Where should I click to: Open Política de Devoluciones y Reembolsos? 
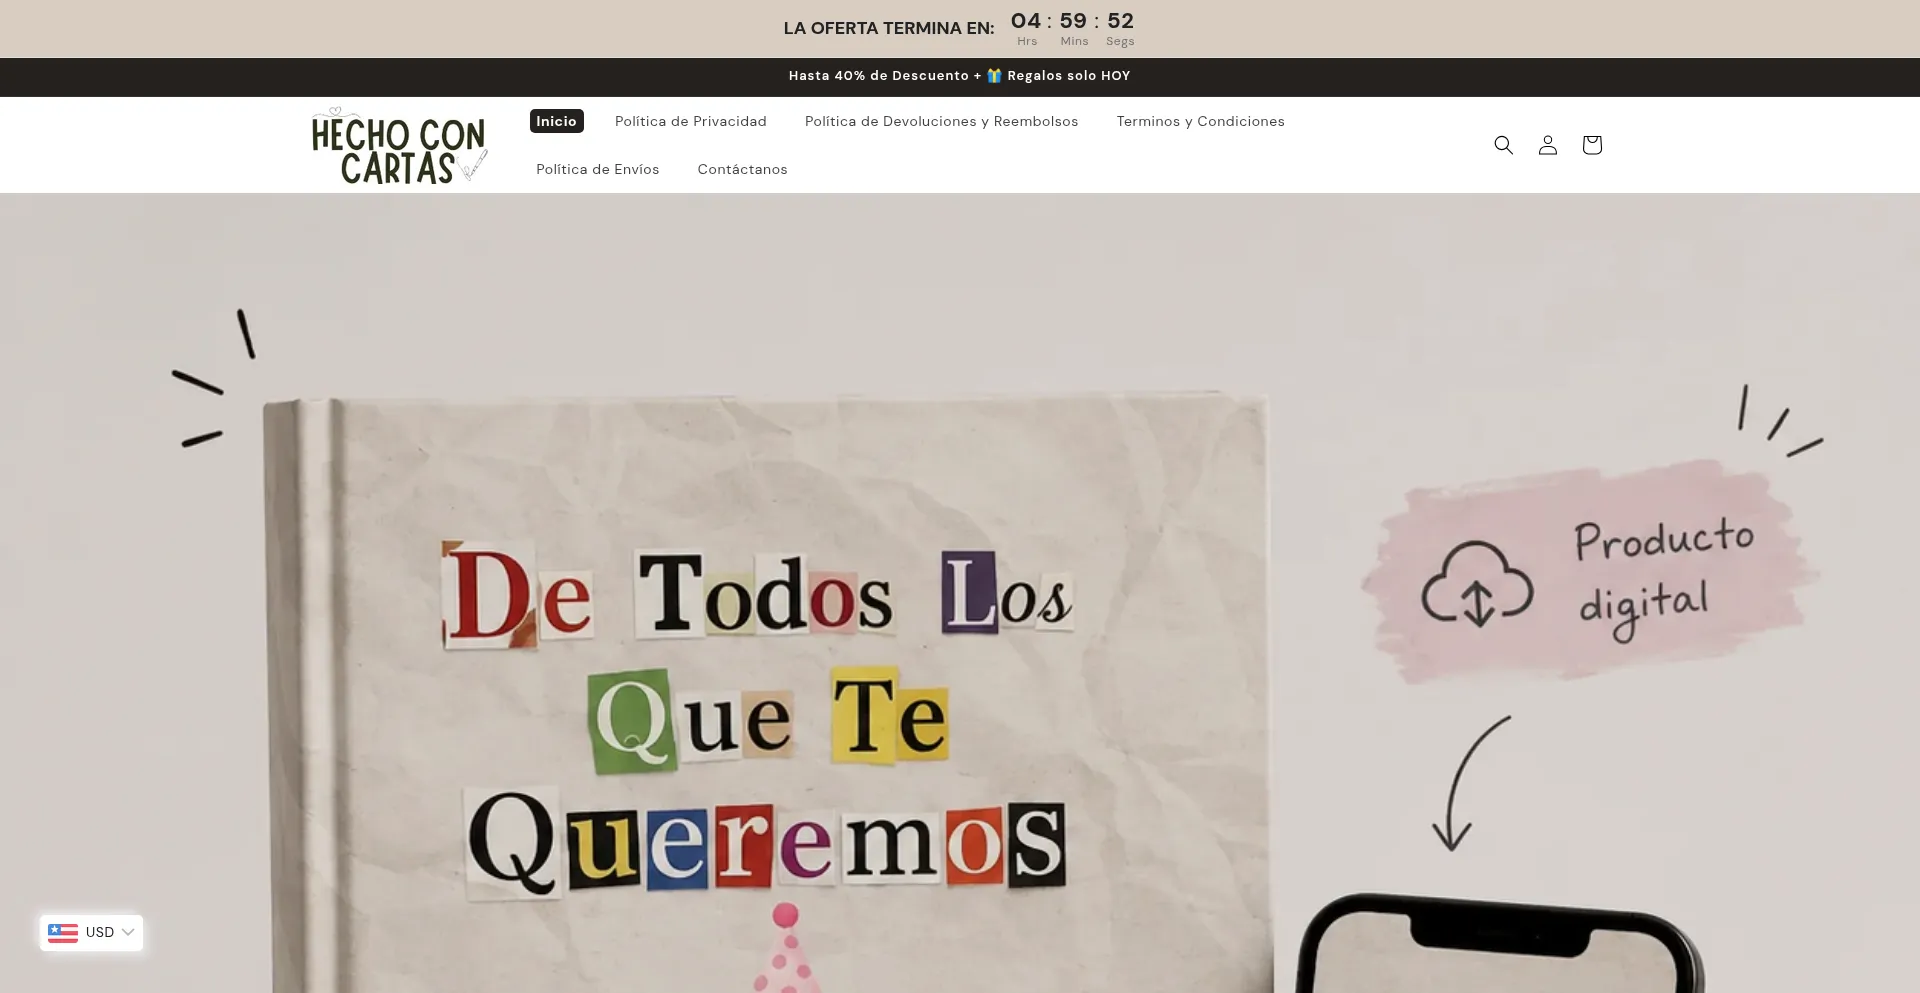click(941, 121)
